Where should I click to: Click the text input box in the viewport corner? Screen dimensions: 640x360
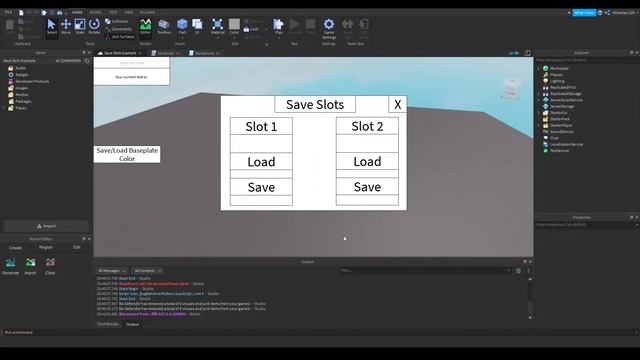tap(132, 63)
